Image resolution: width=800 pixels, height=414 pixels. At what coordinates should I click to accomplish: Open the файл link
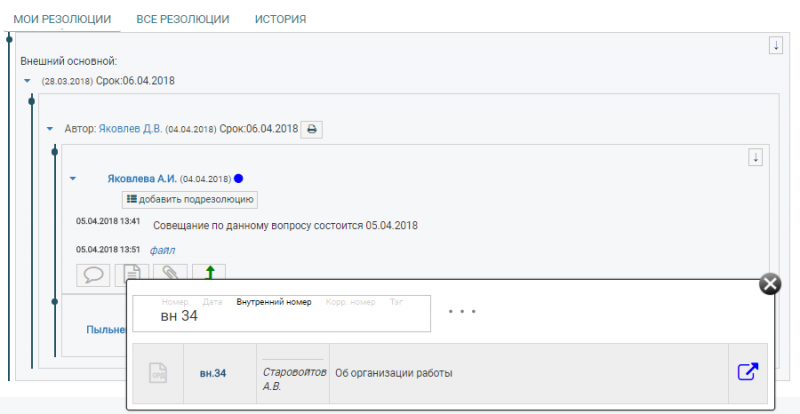(x=162, y=249)
